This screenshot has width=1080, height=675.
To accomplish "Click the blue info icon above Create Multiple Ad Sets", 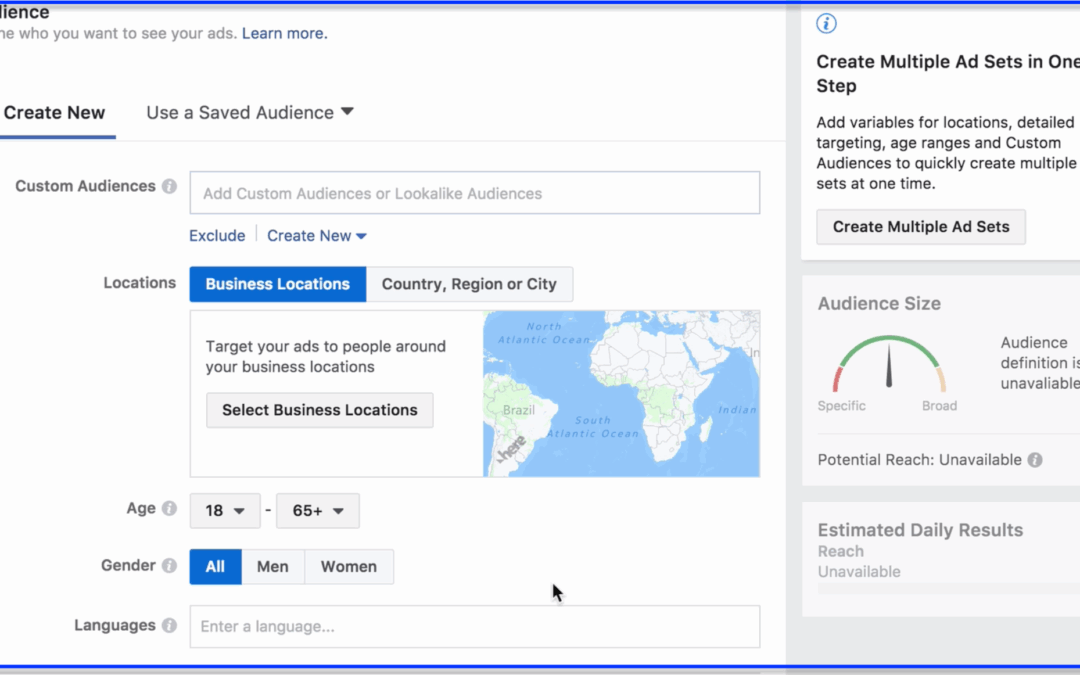I will (x=827, y=23).
